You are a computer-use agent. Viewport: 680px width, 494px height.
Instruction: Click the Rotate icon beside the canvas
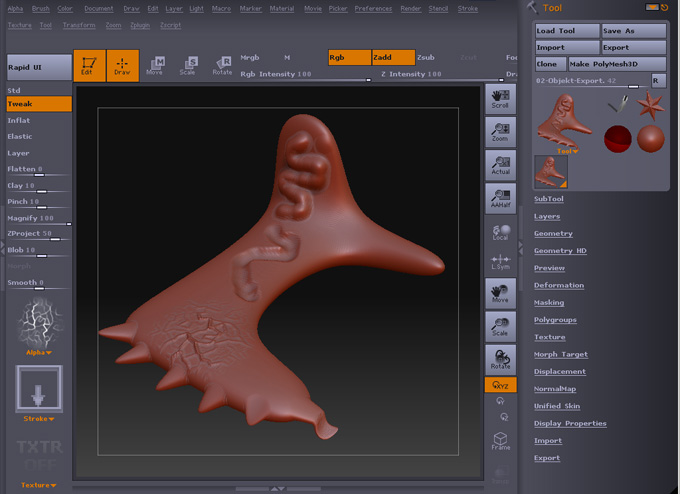click(x=500, y=359)
